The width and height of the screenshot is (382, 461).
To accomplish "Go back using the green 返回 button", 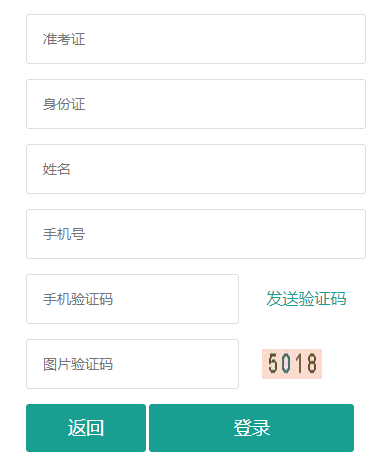I will pyautogui.click(x=86, y=428).
